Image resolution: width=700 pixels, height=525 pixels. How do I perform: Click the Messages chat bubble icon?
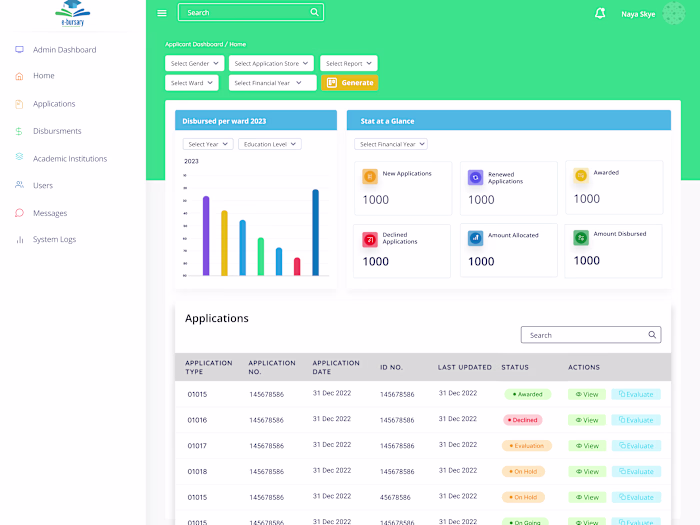tap(19, 213)
